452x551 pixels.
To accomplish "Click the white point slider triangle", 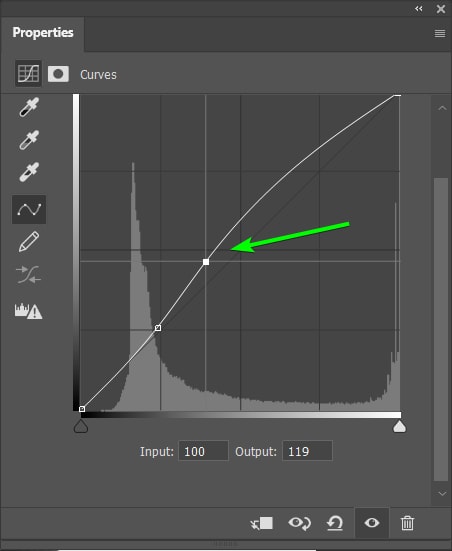I will (x=399, y=427).
